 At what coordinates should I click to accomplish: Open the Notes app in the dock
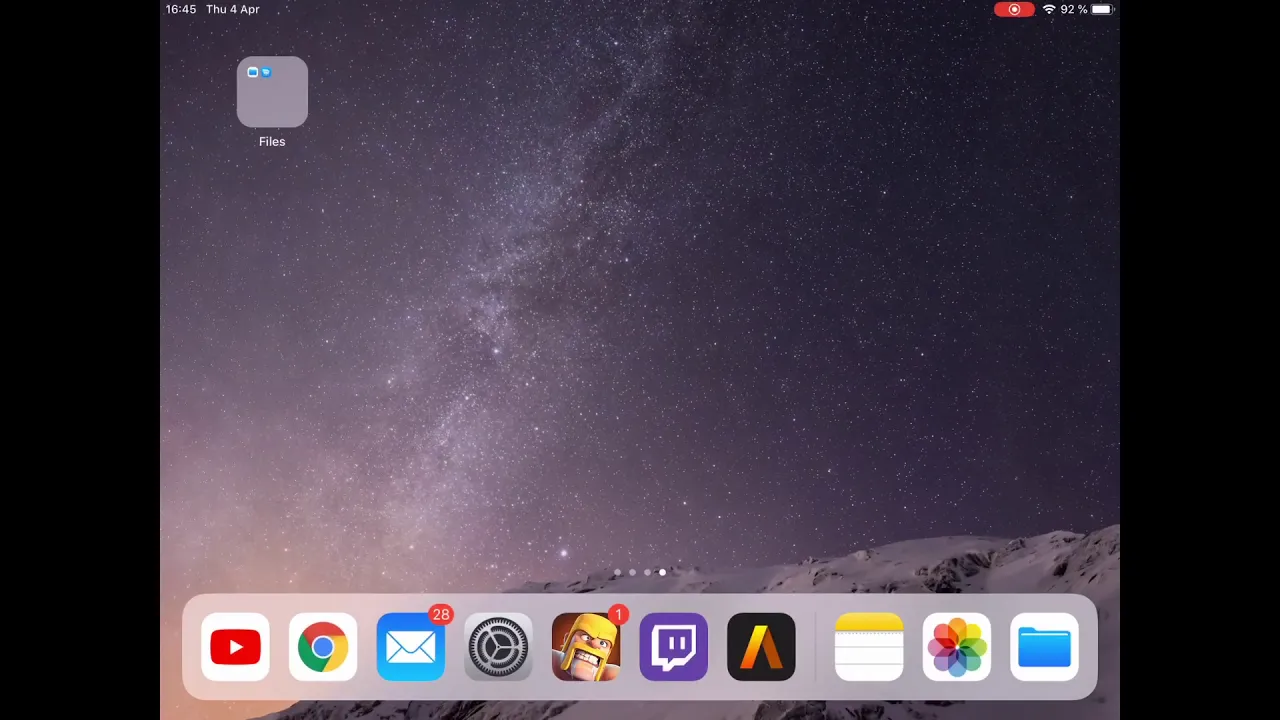[869, 647]
